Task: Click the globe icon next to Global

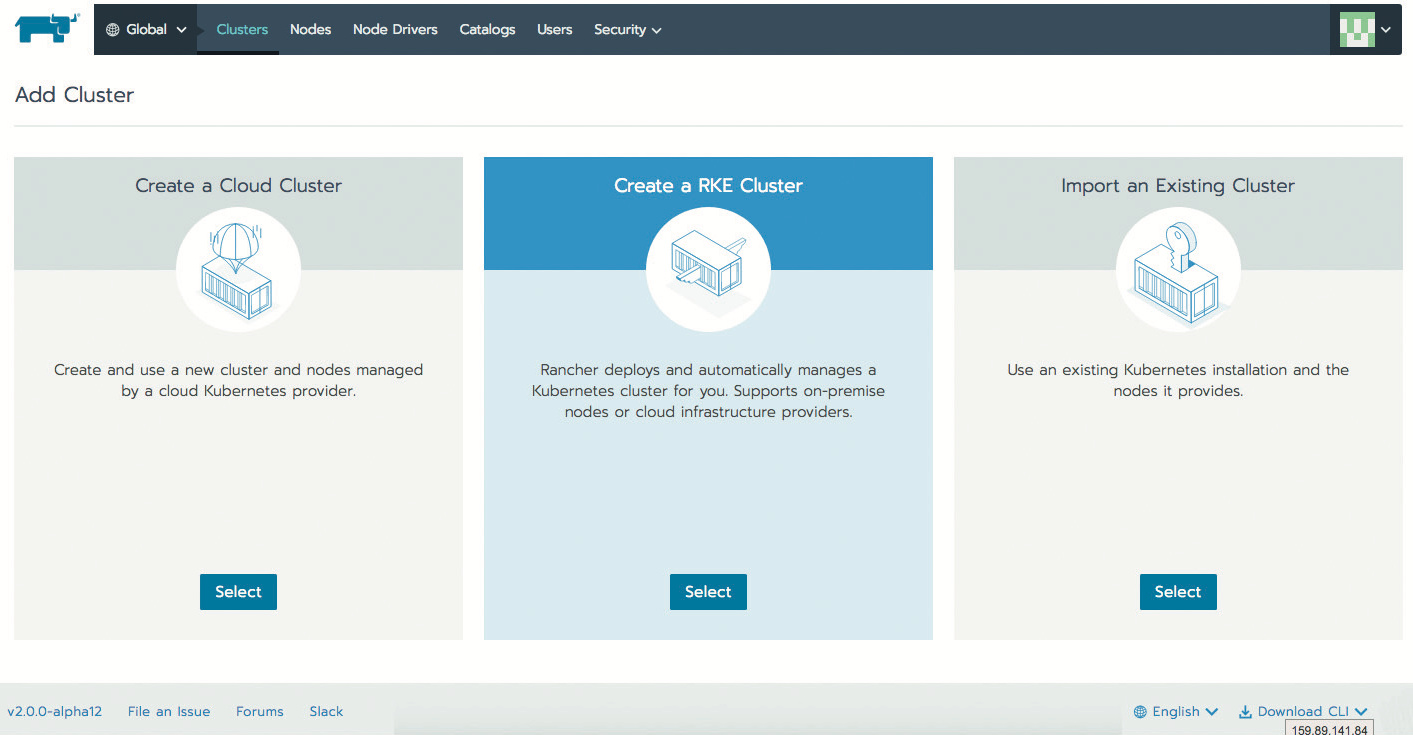Action: (x=113, y=30)
